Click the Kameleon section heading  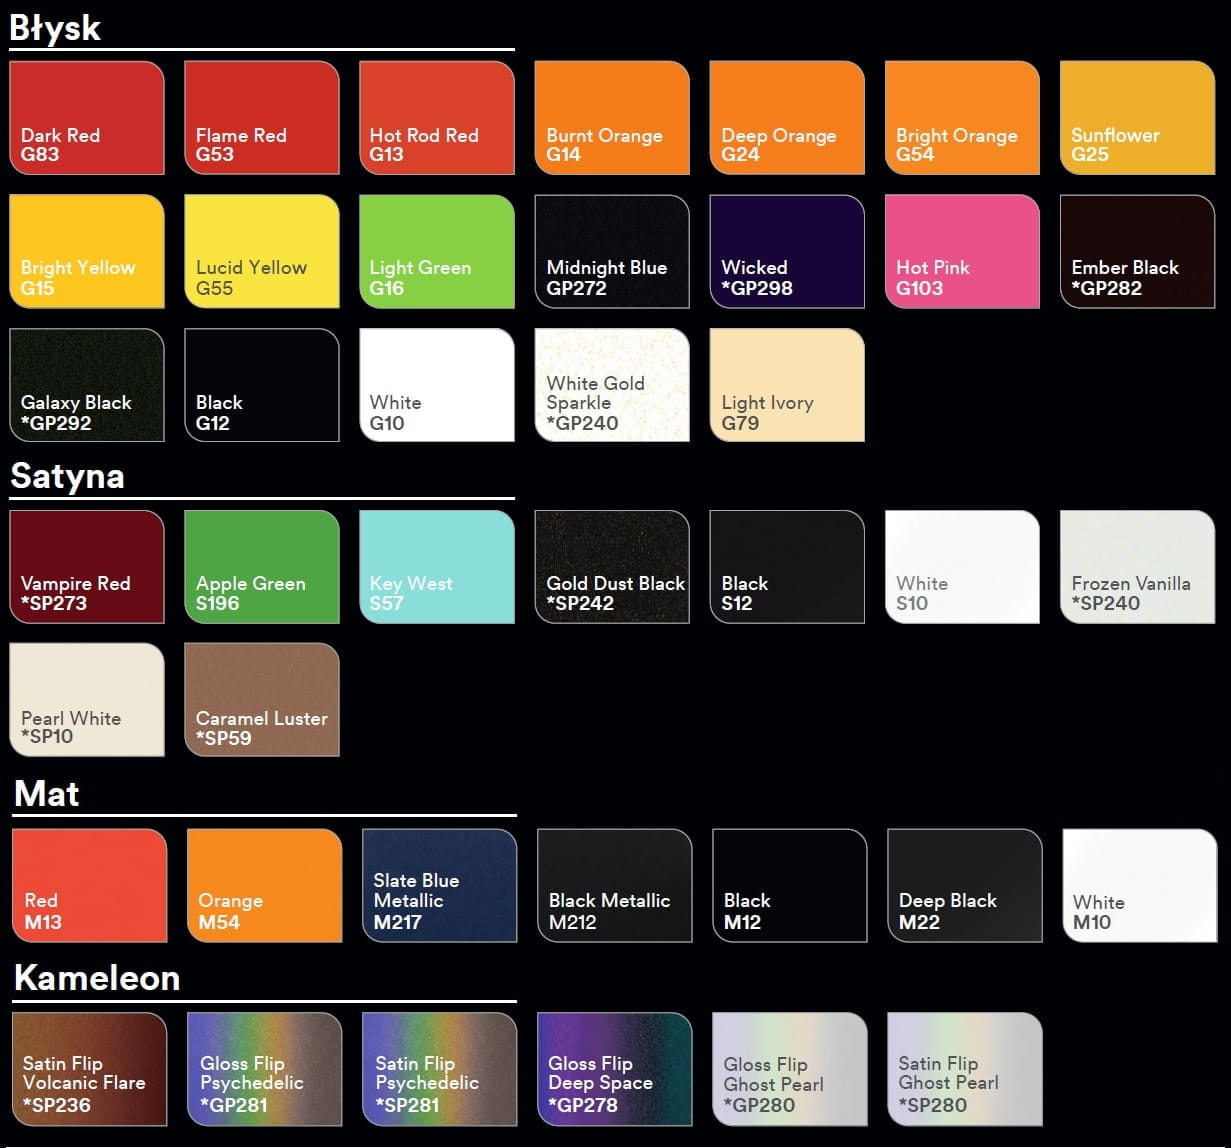click(97, 977)
